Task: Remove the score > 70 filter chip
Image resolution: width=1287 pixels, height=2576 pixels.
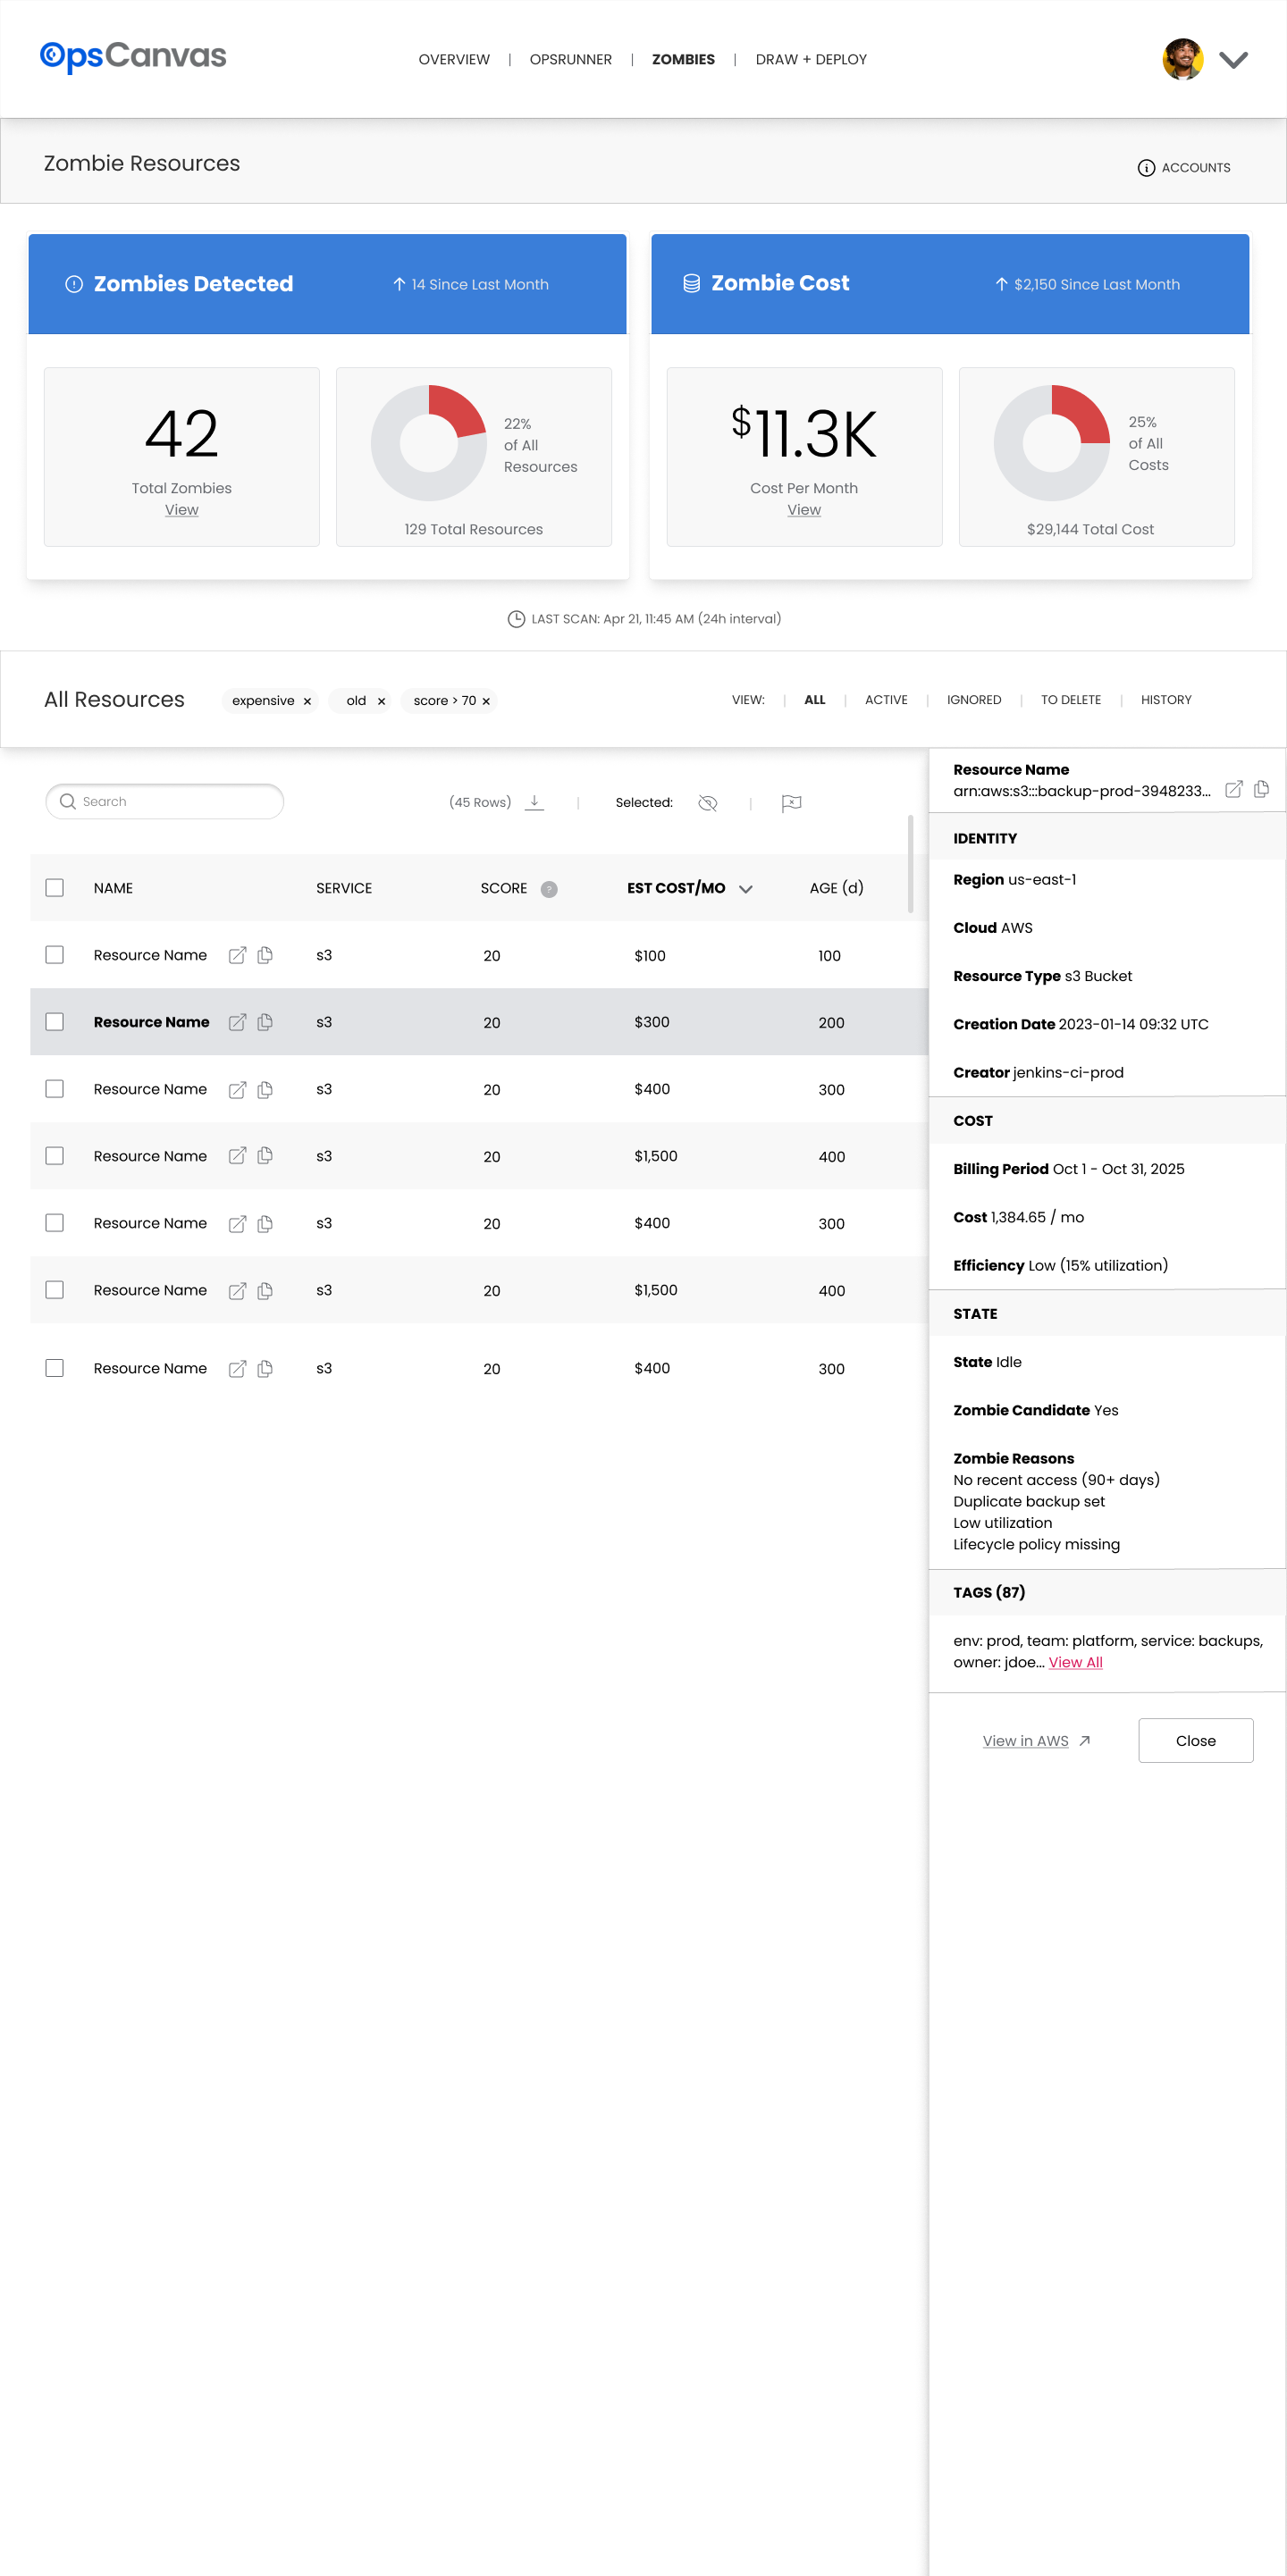Action: pos(486,701)
